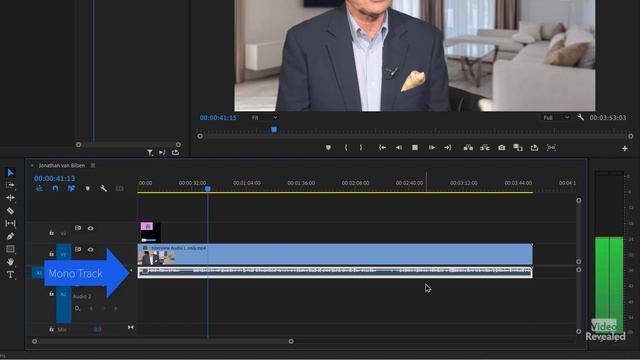Lock the V1 track

(51, 254)
